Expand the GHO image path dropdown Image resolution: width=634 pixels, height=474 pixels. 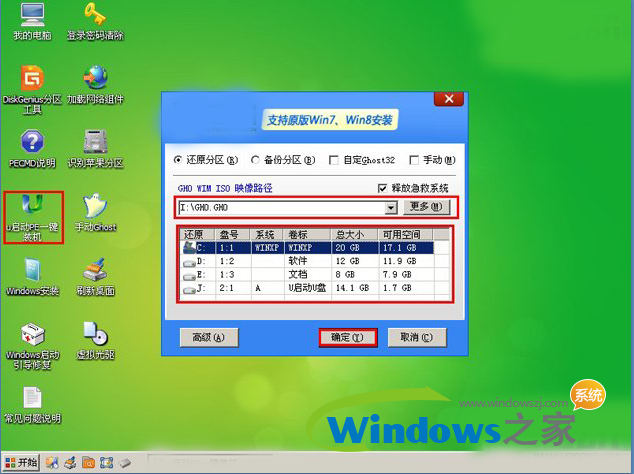pos(391,207)
